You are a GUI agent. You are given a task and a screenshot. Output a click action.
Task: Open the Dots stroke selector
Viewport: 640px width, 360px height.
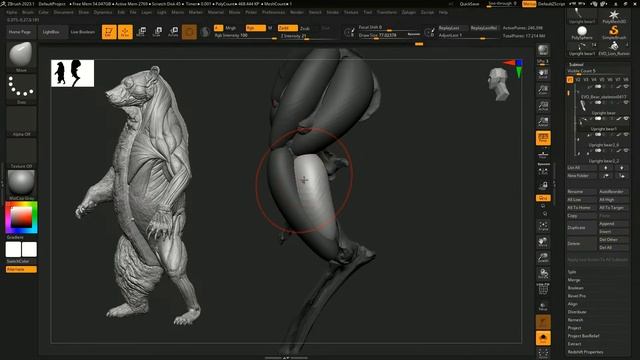click(21, 87)
